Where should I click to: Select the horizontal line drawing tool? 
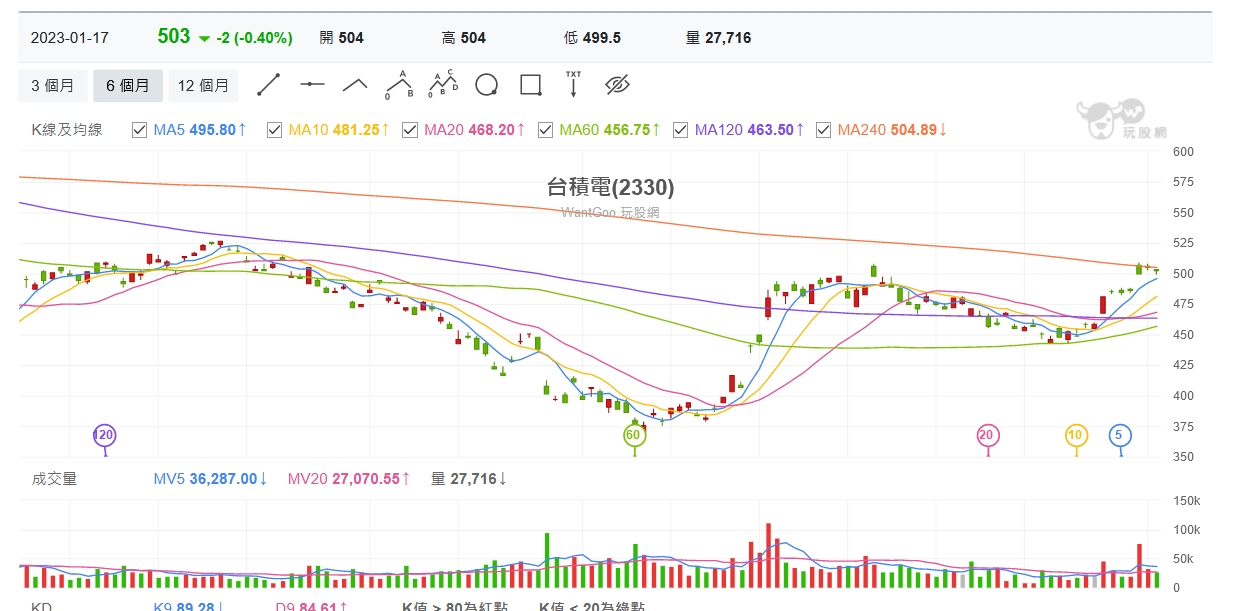[x=312, y=85]
